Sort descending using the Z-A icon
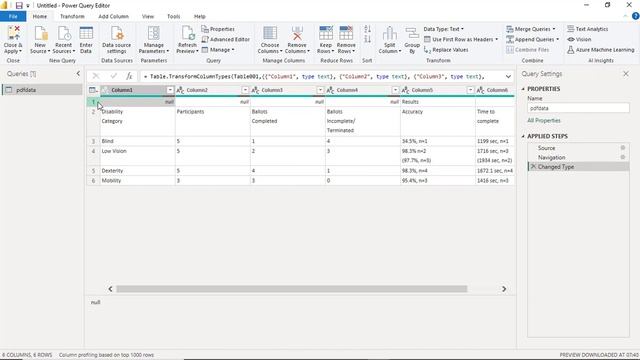640x360 pixels. point(367,39)
